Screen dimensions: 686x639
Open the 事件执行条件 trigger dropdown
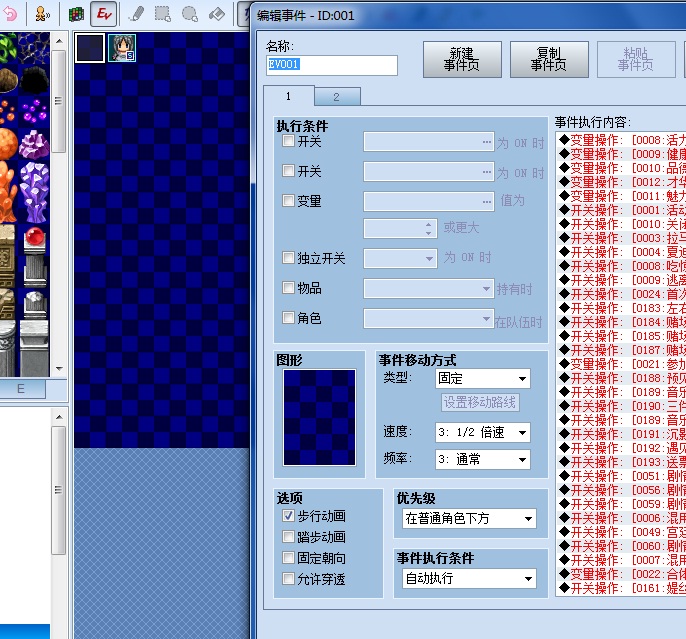[469, 579]
